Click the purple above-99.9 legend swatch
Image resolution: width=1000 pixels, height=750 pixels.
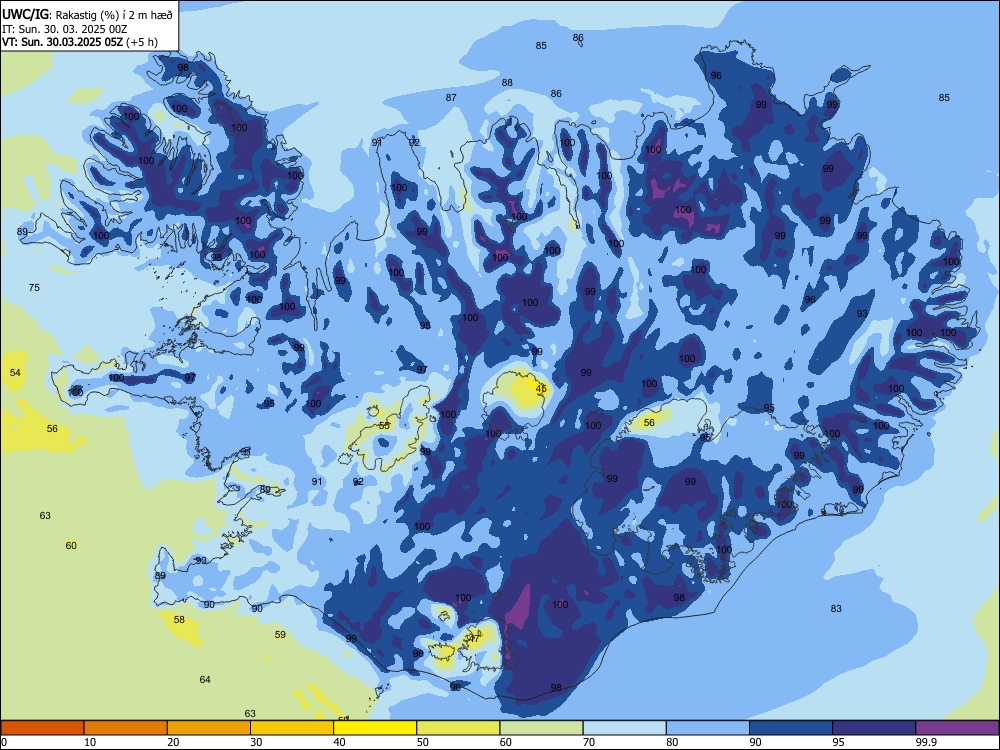pyautogui.click(x=957, y=728)
